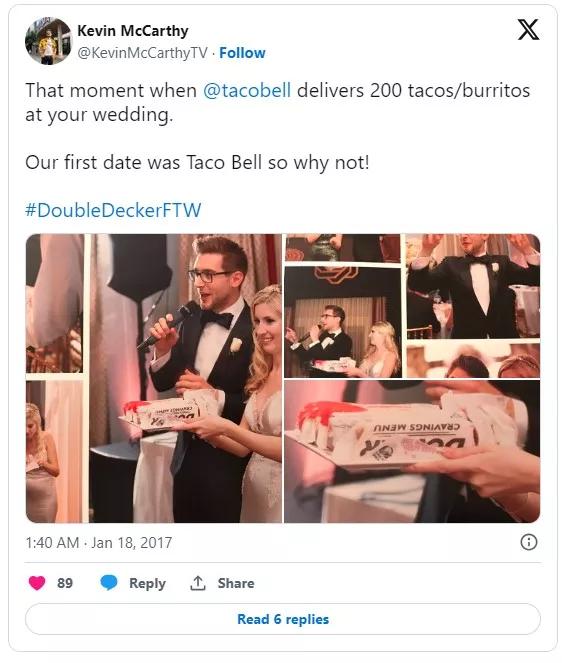Open photo of groom raising arms
This screenshot has width=562, height=663.
[473, 286]
